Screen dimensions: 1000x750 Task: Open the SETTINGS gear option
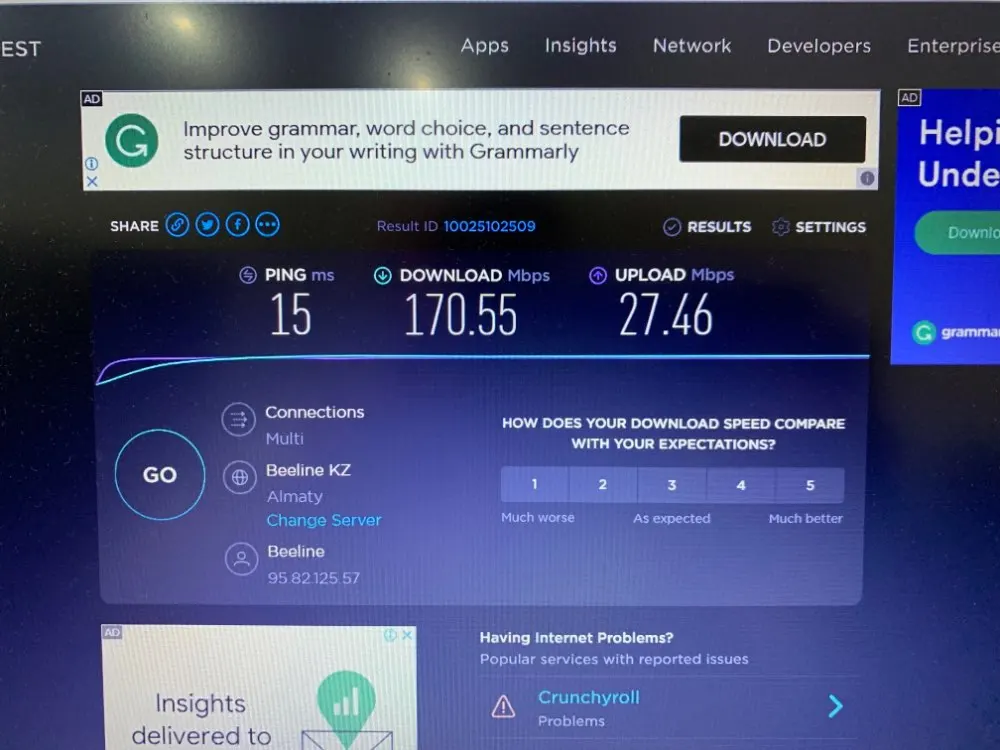point(819,227)
